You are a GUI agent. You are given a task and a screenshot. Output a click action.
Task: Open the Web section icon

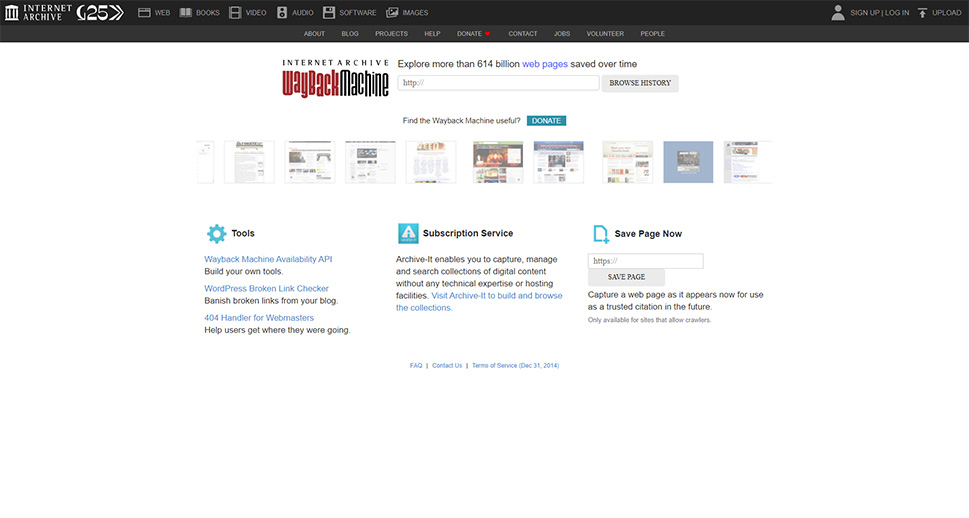click(x=144, y=12)
